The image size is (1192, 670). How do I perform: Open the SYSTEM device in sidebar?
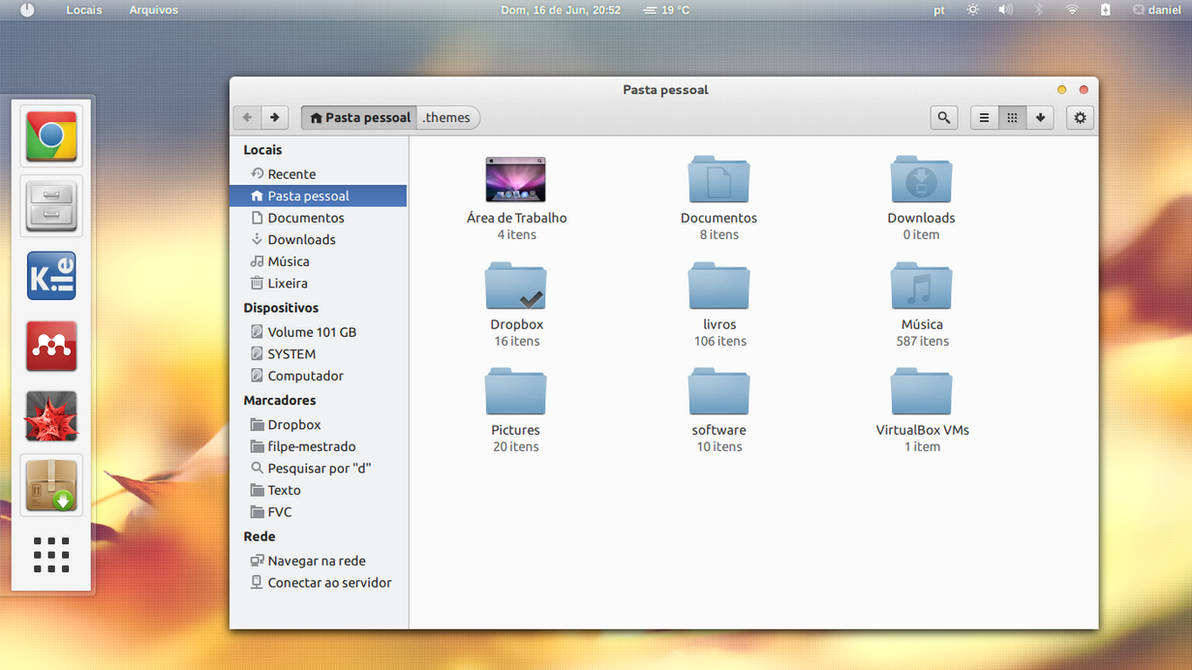coord(318,354)
